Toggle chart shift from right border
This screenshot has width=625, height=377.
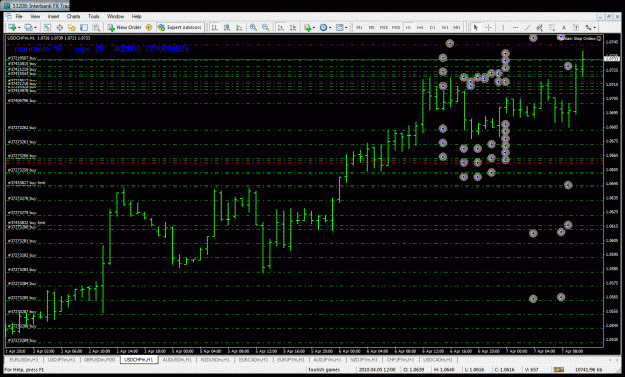click(293, 27)
